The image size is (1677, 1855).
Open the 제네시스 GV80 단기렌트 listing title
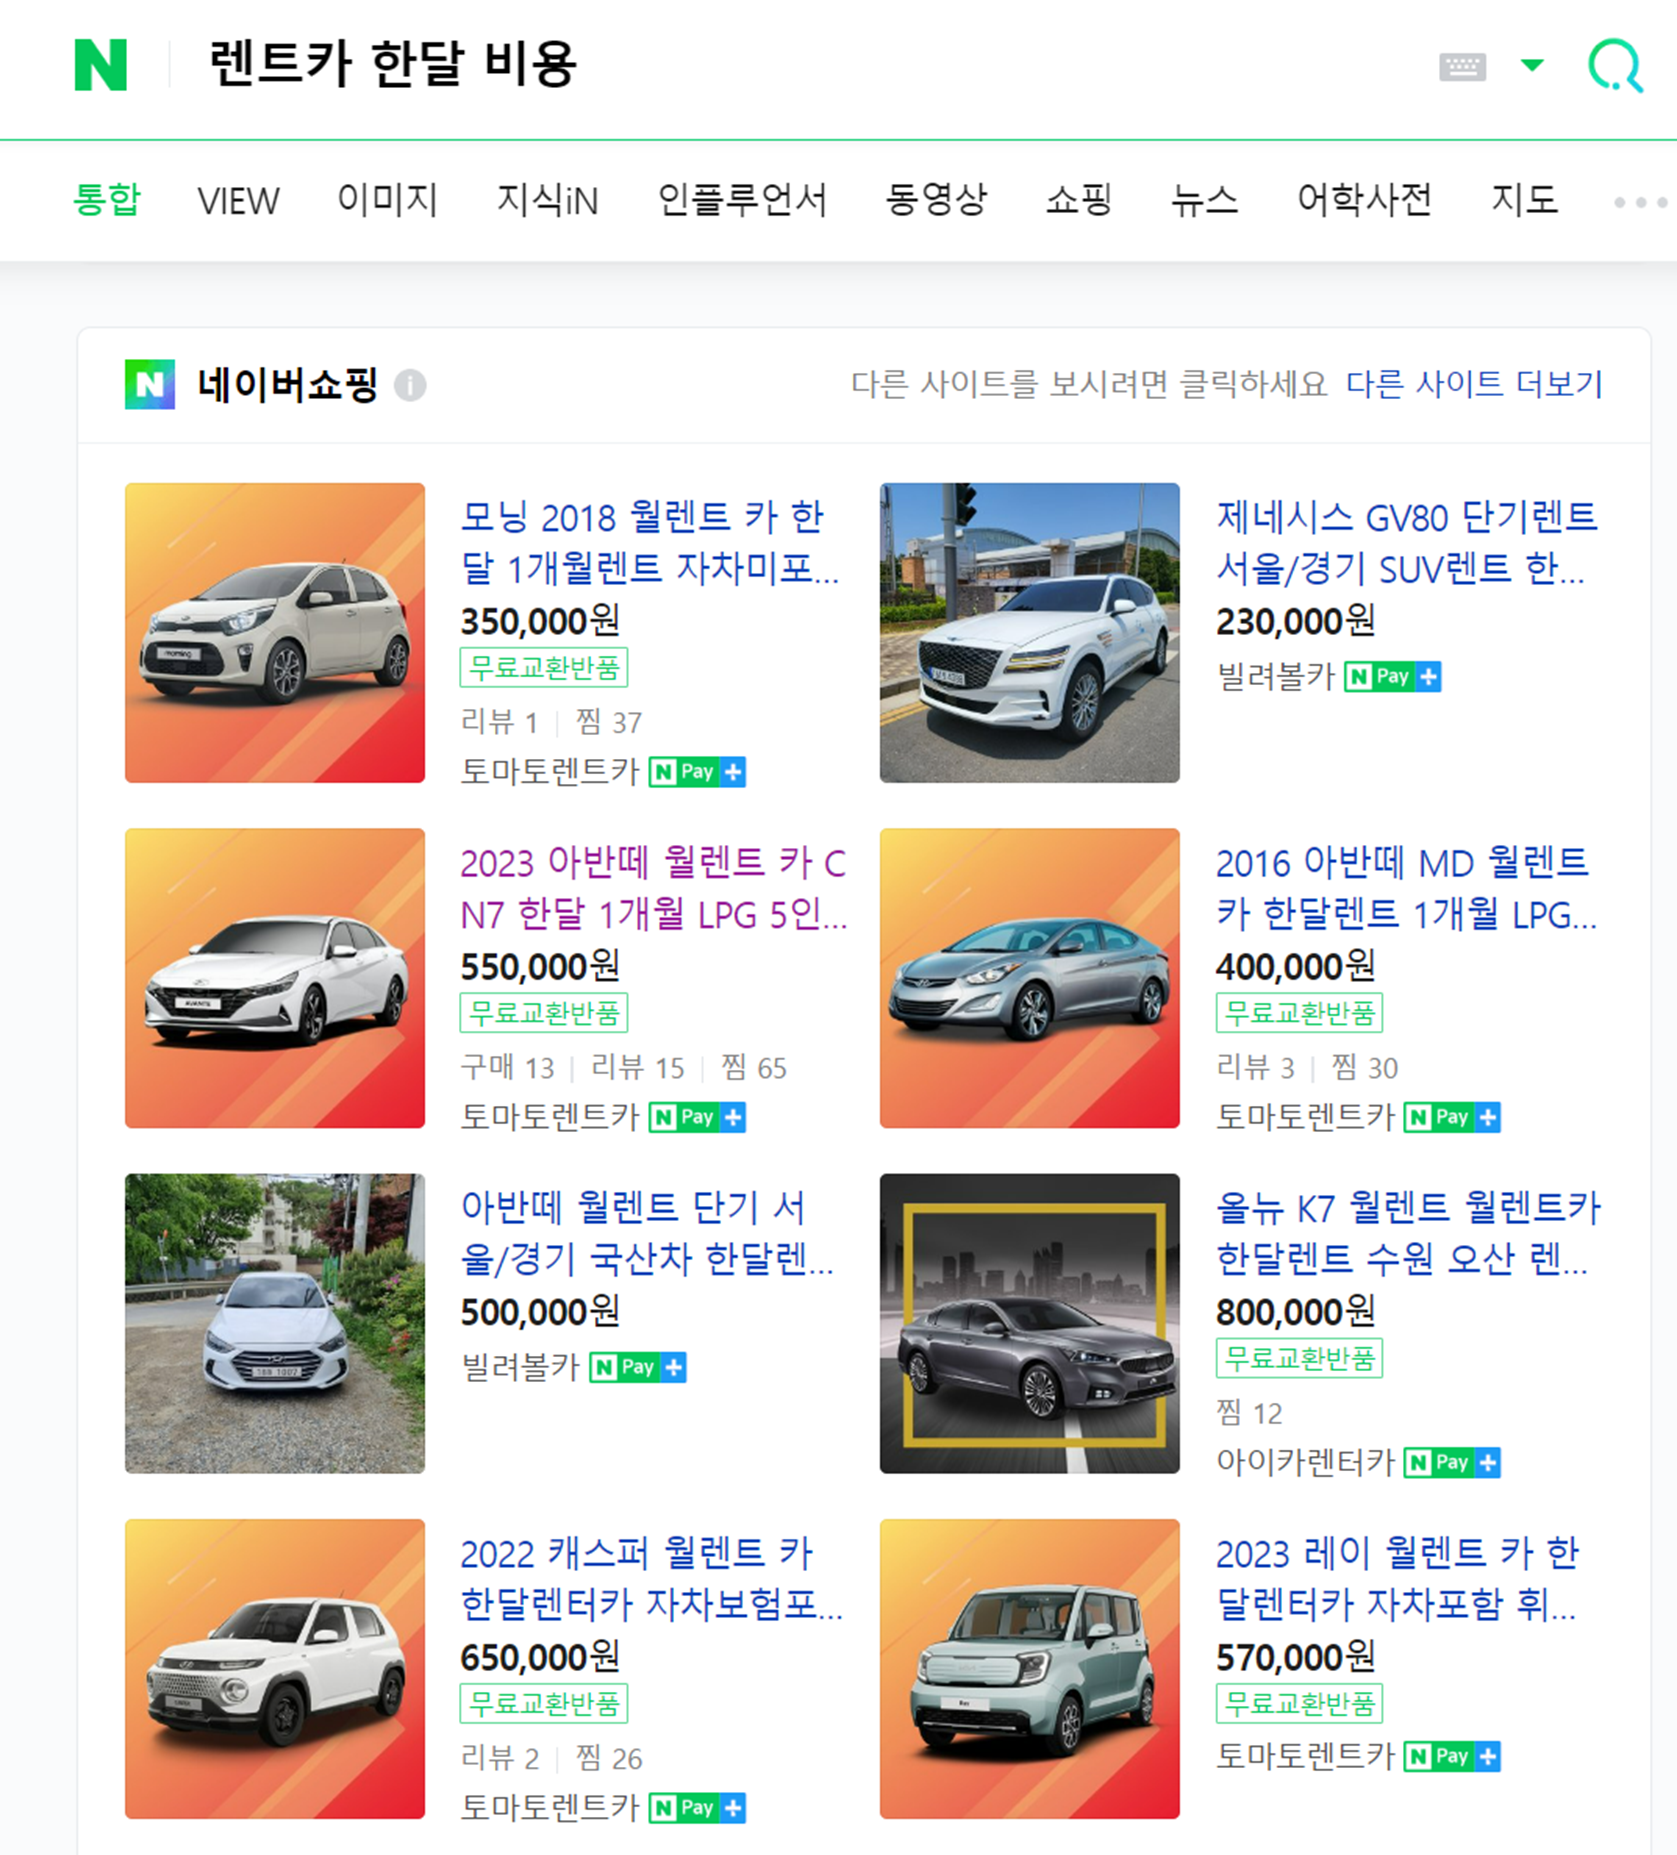pos(1406,542)
